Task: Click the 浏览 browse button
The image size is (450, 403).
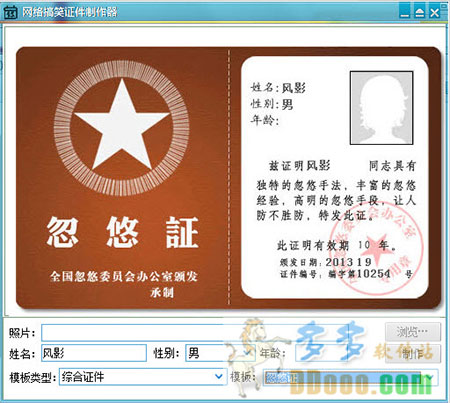Action: point(413,332)
